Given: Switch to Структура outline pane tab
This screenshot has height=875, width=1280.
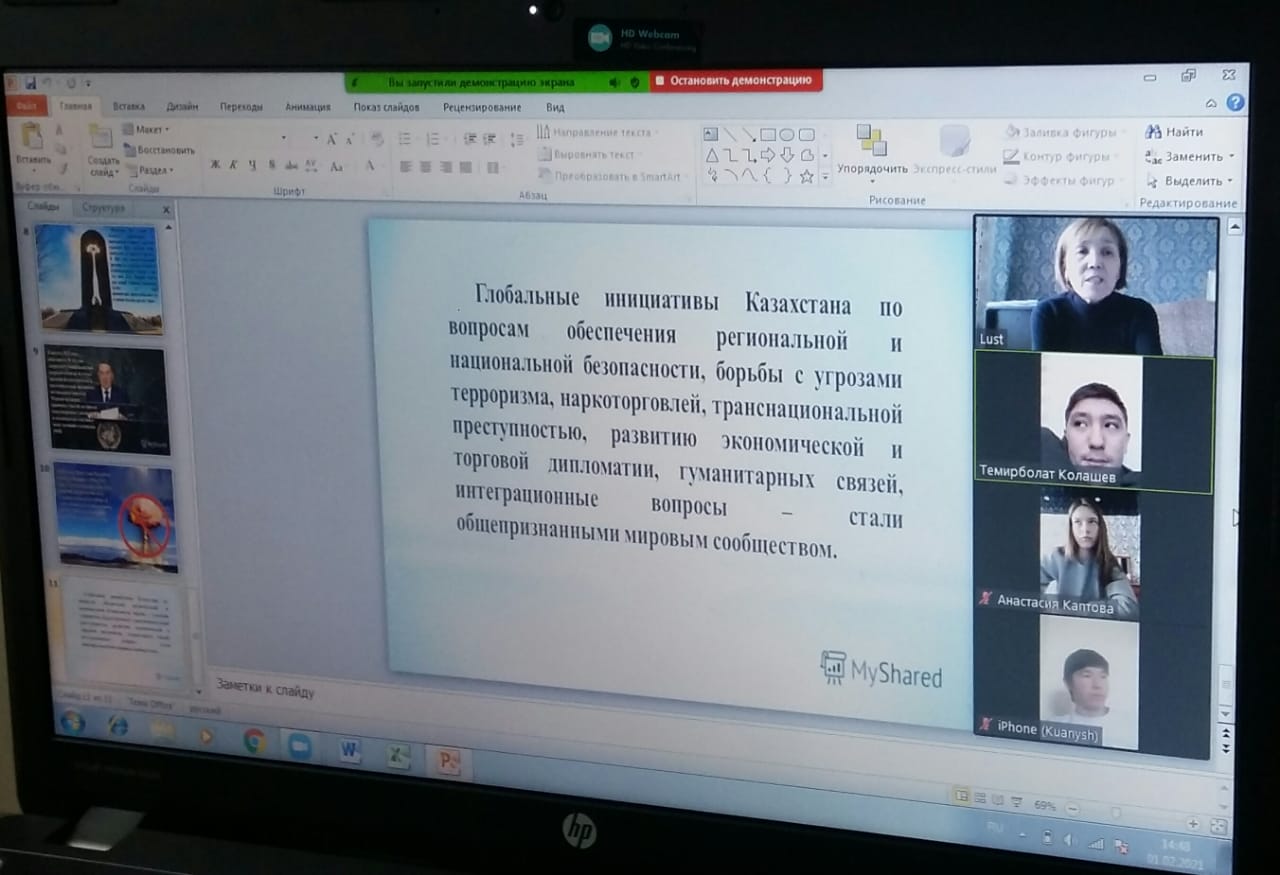Looking at the screenshot, I should [104, 208].
